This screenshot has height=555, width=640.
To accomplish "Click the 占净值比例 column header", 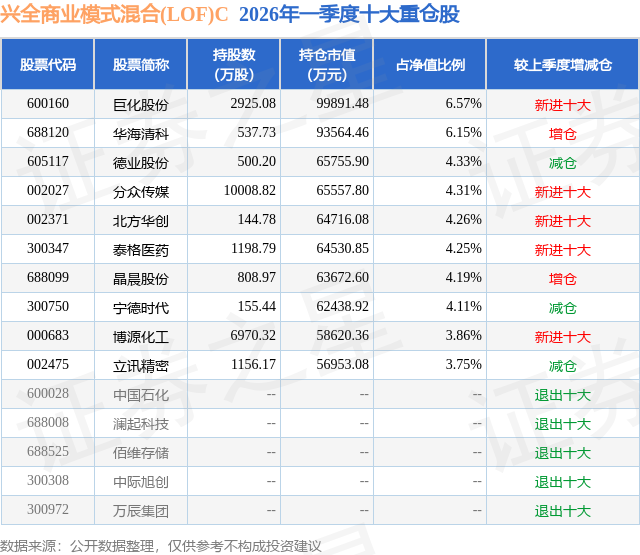I will coord(430,64).
